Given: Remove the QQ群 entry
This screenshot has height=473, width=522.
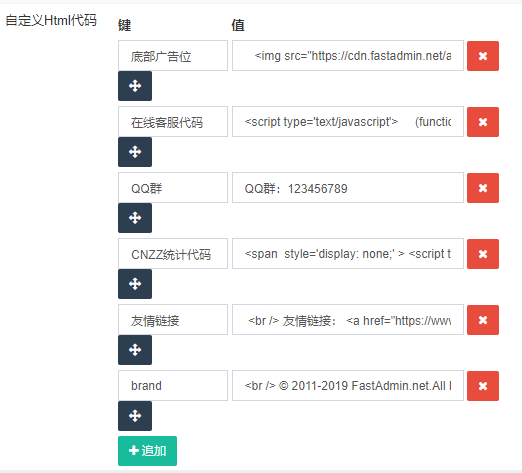Looking at the screenshot, I should [x=483, y=188].
